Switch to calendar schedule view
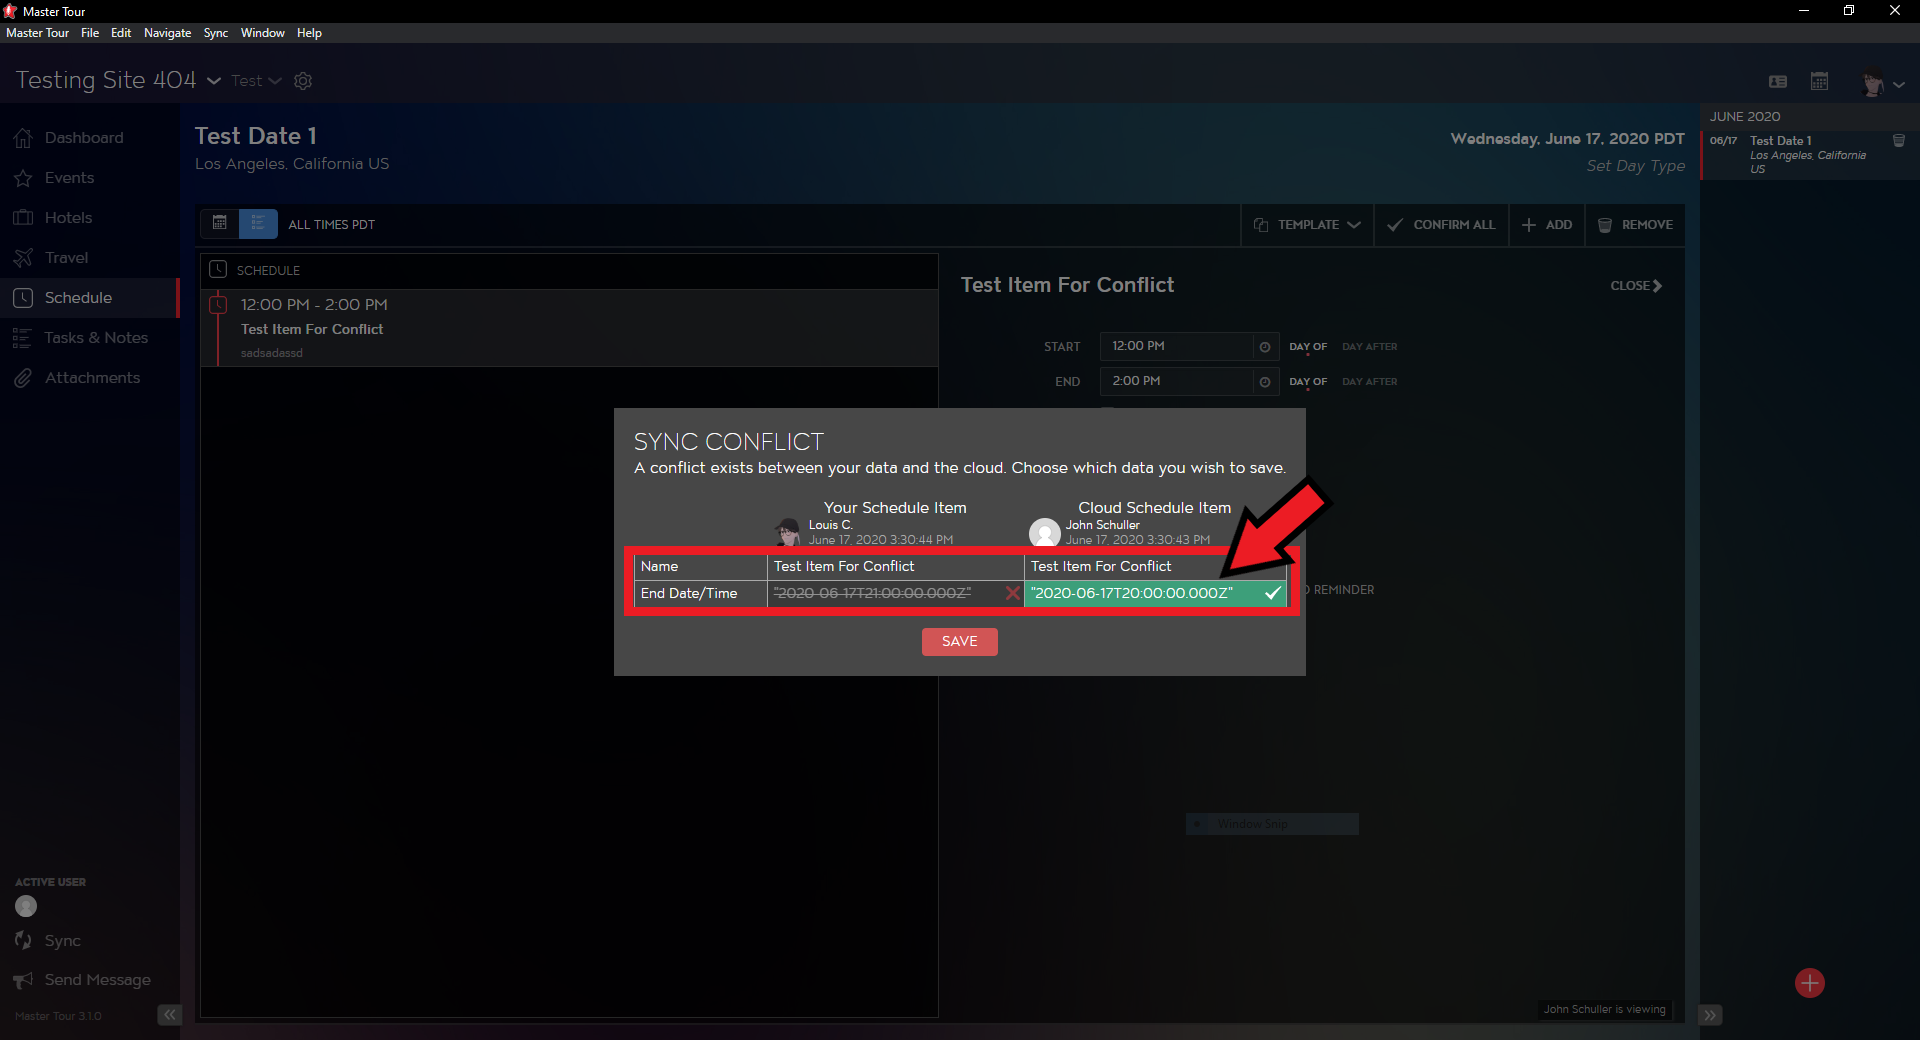Image resolution: width=1920 pixels, height=1040 pixels. pyautogui.click(x=220, y=224)
